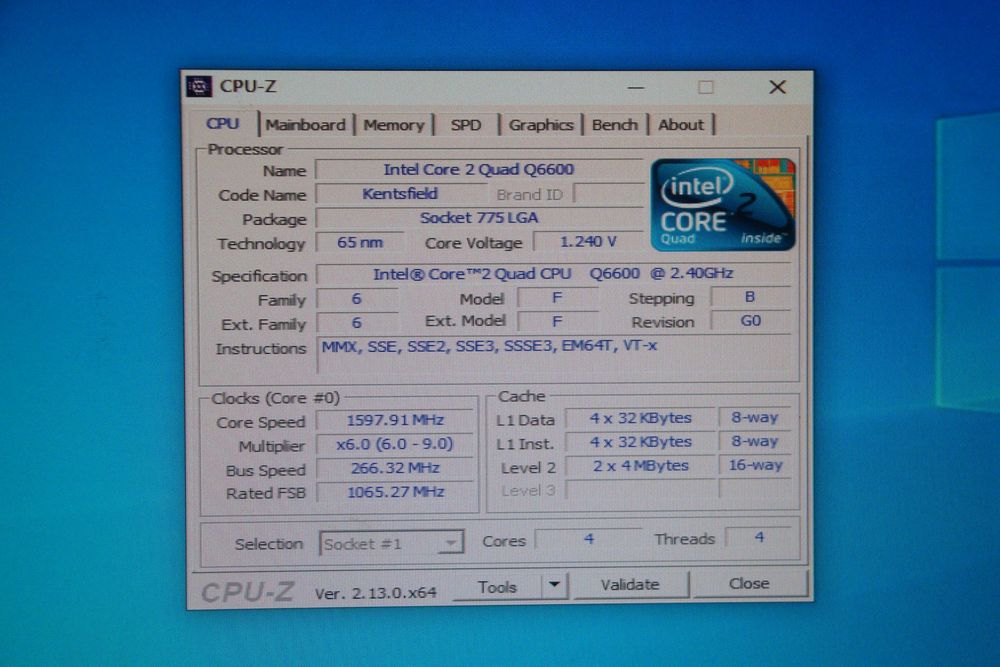Click the Code Name value Kentsfield
Image resolution: width=1000 pixels, height=667 pixels.
[400, 194]
